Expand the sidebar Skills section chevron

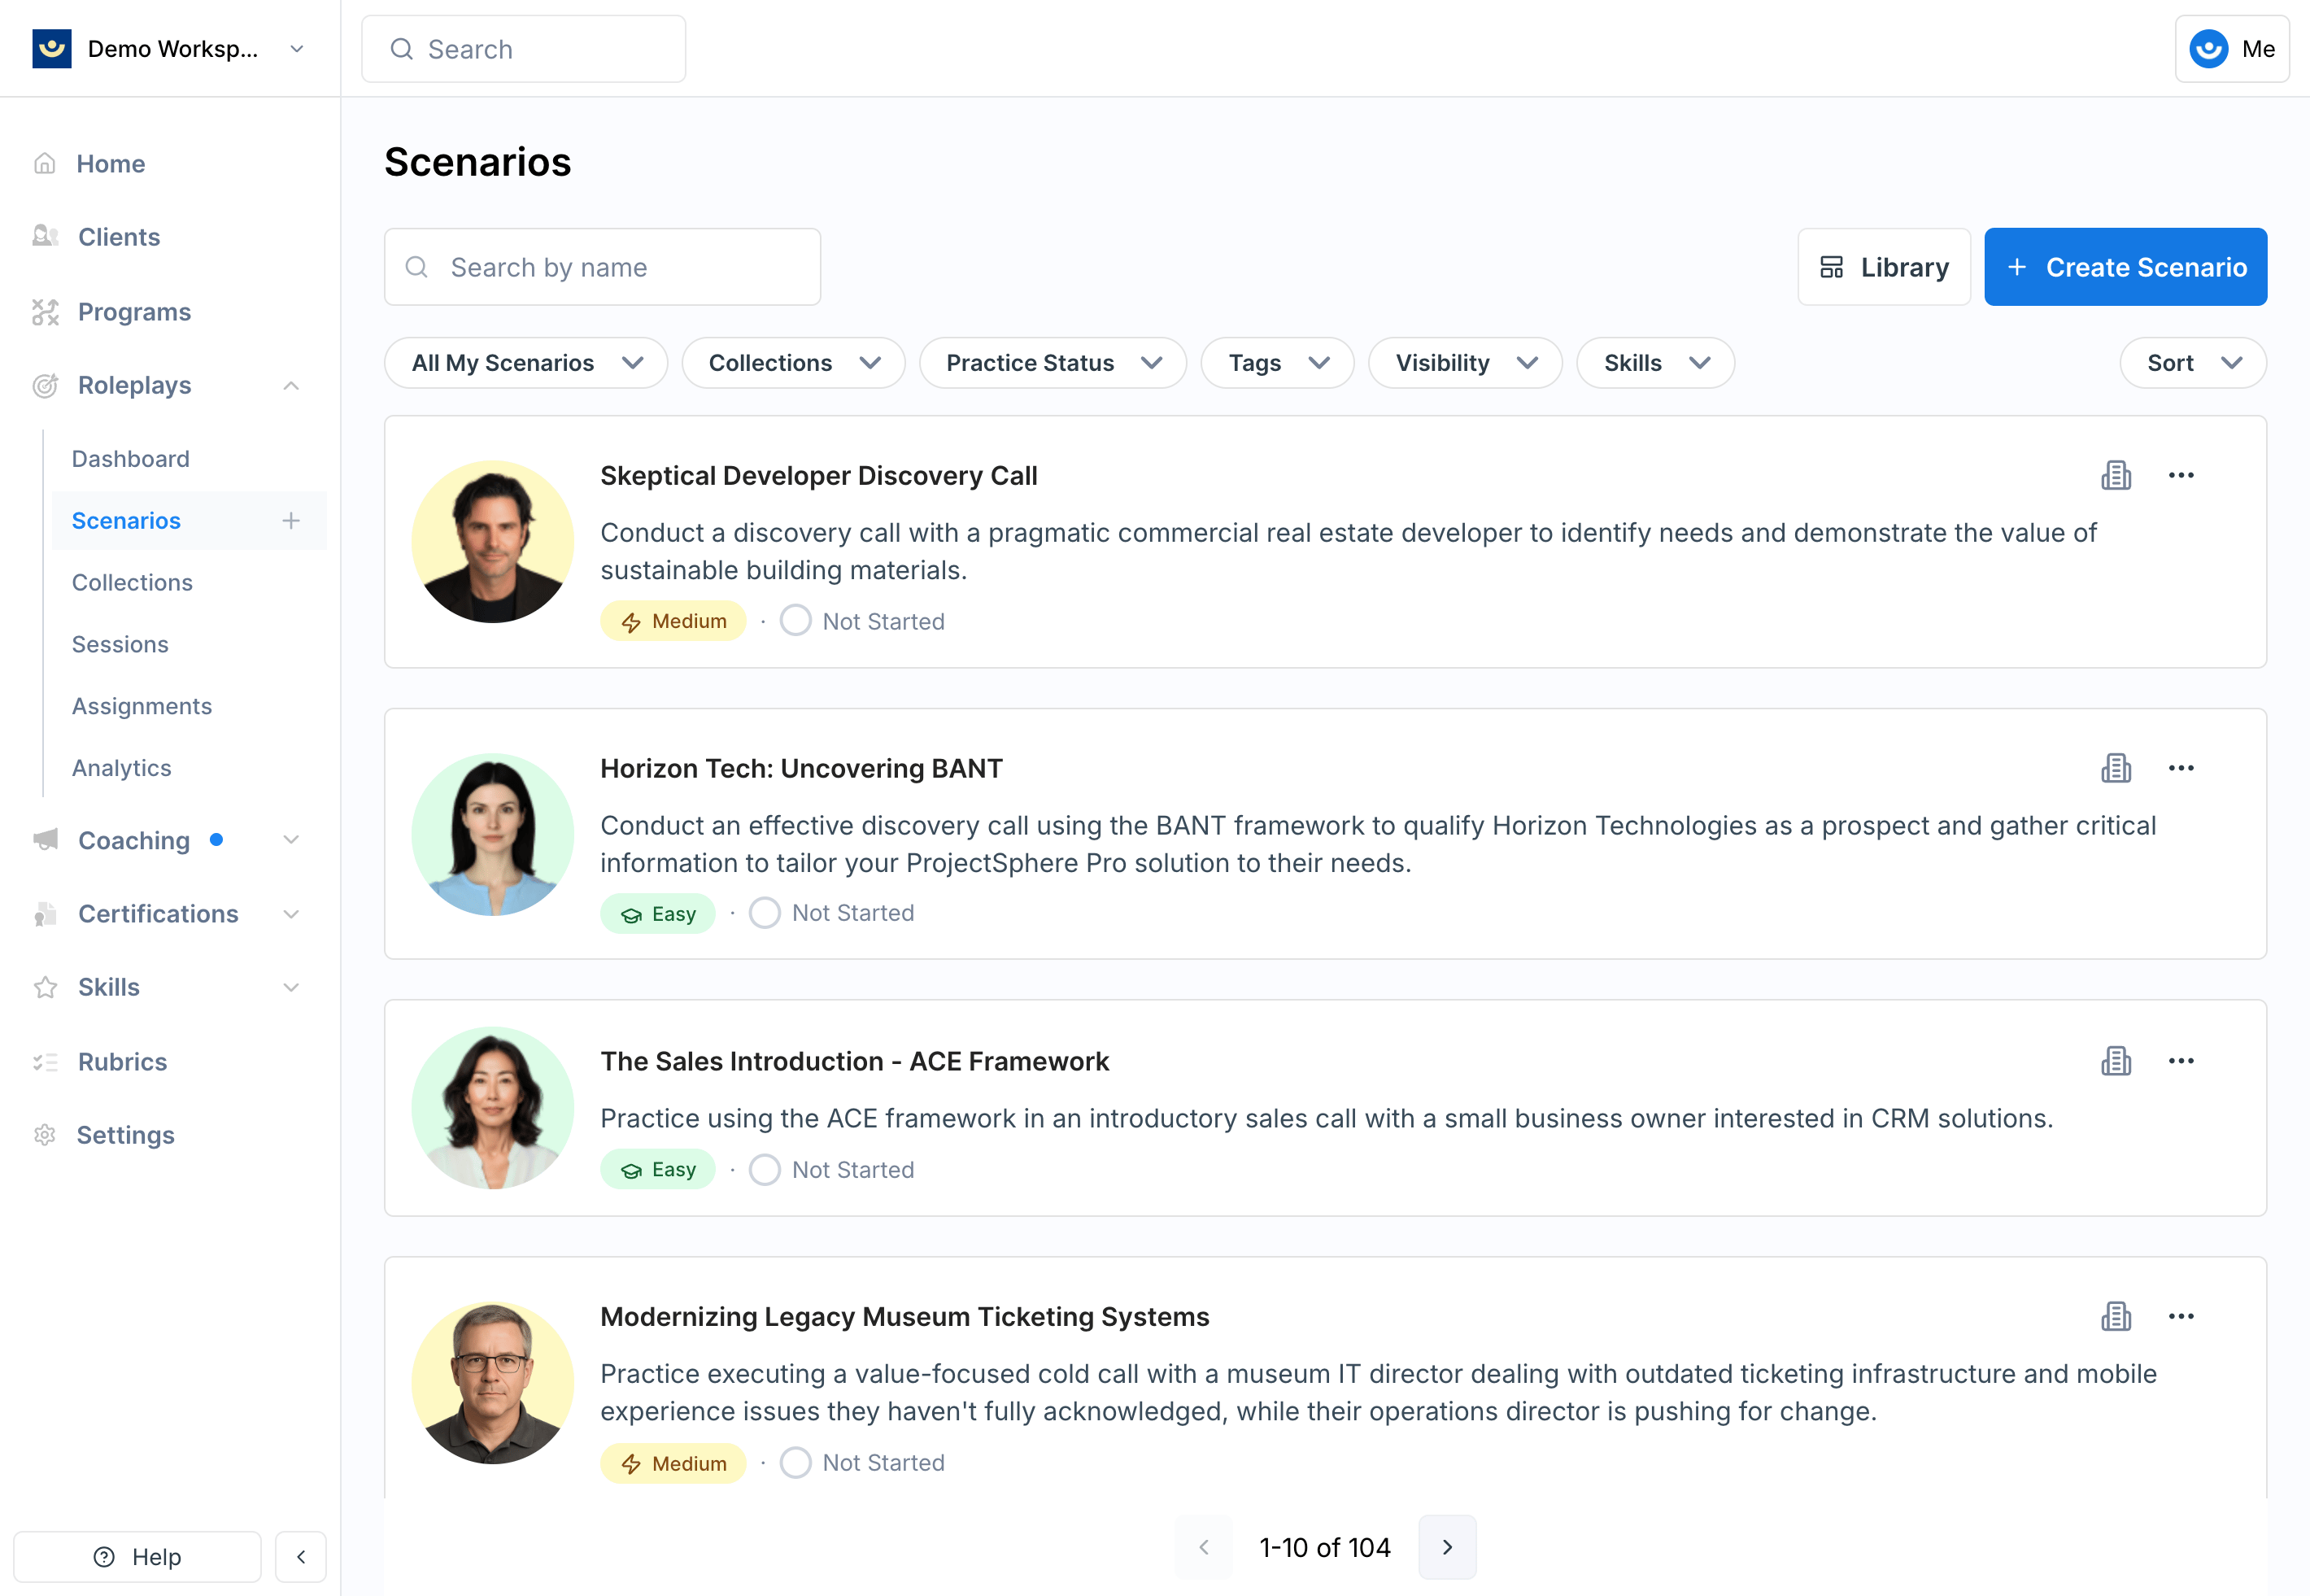tap(291, 987)
